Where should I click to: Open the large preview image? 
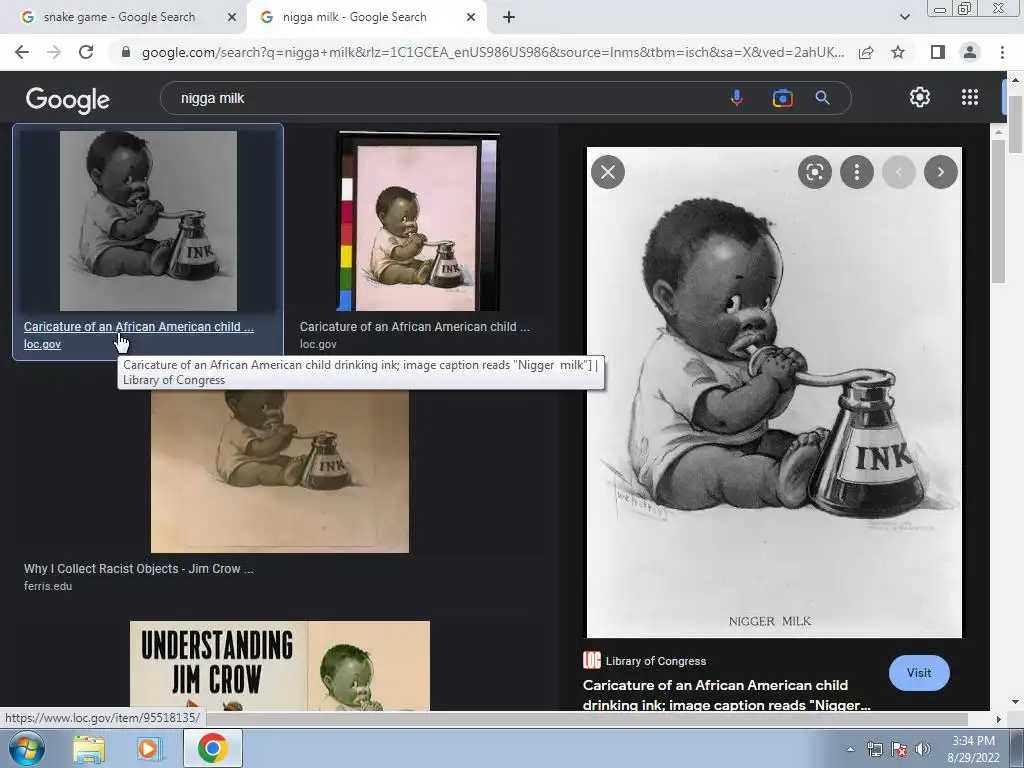click(774, 392)
